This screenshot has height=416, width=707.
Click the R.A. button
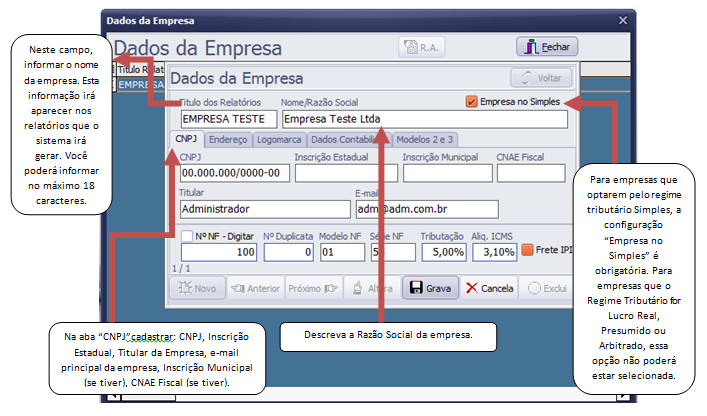click(422, 47)
